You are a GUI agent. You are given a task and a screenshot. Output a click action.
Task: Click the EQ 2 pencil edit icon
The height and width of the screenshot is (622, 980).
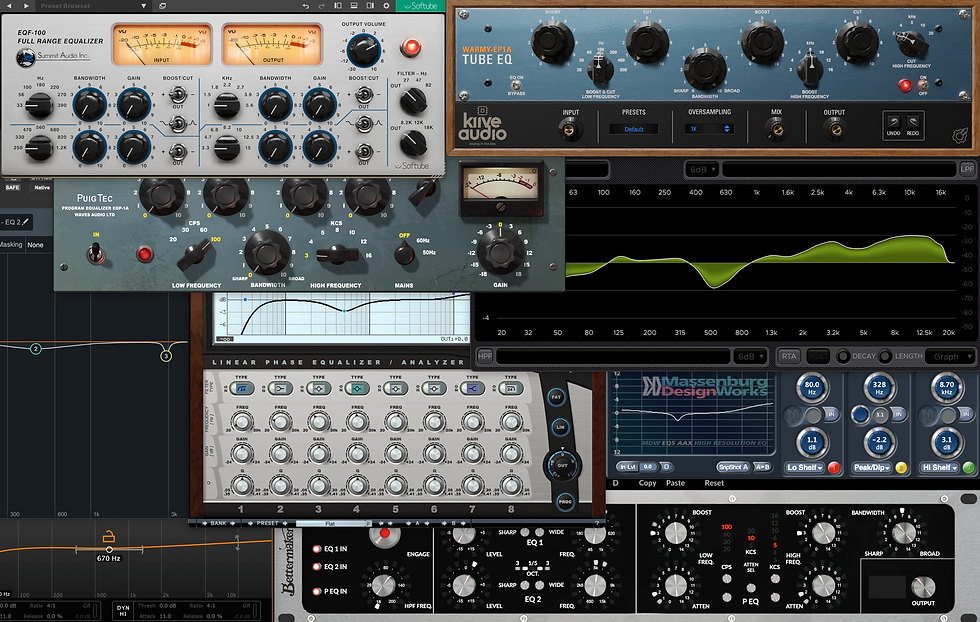click(x=26, y=222)
